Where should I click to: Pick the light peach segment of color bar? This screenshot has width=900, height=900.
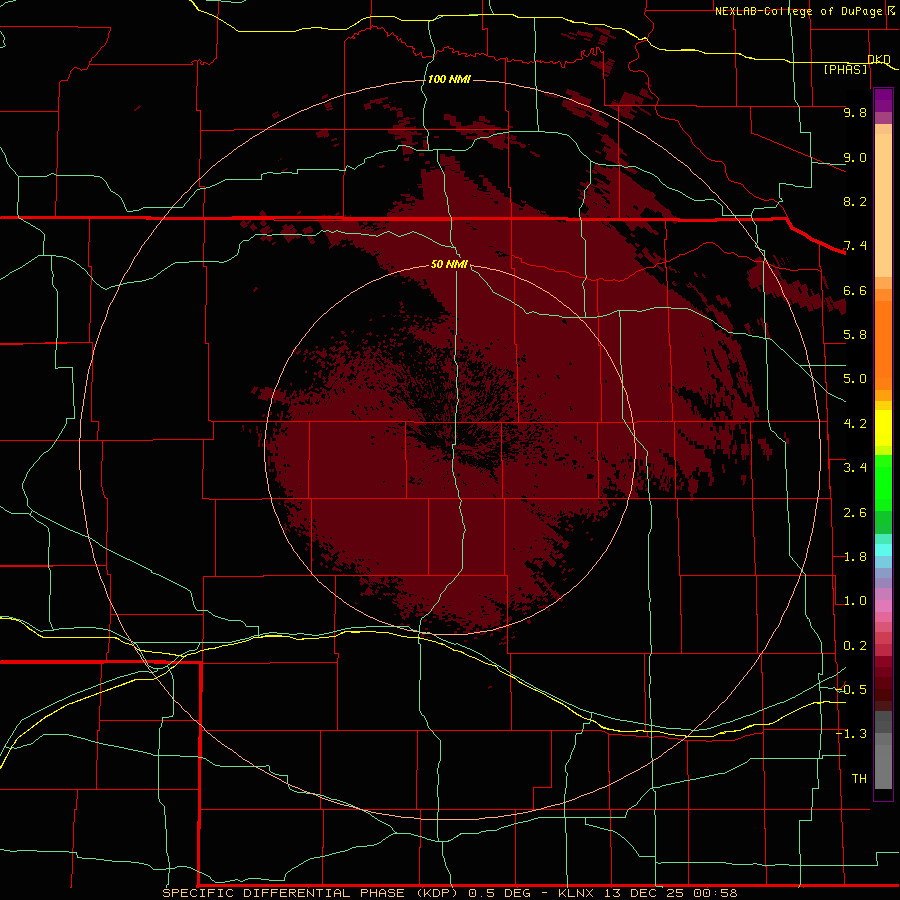[883, 207]
